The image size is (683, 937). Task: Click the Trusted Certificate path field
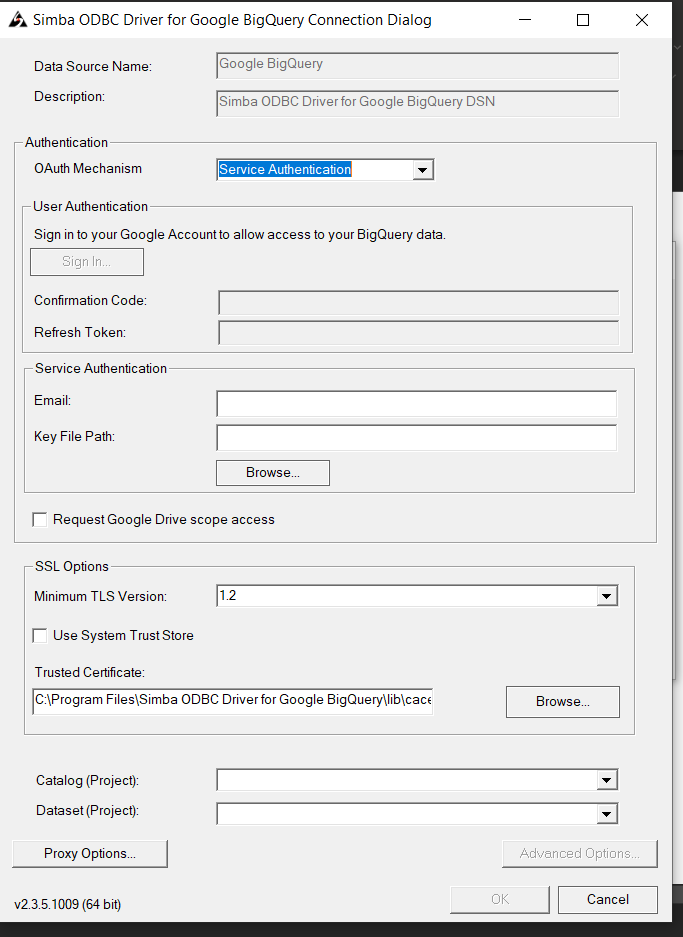(233, 700)
